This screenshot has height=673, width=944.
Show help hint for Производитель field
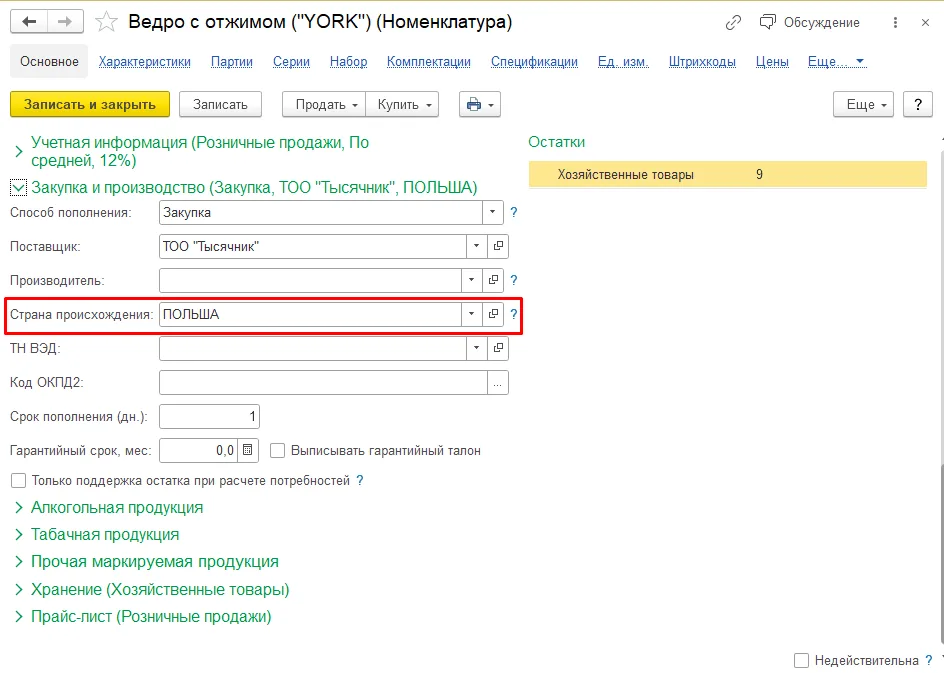coord(514,280)
